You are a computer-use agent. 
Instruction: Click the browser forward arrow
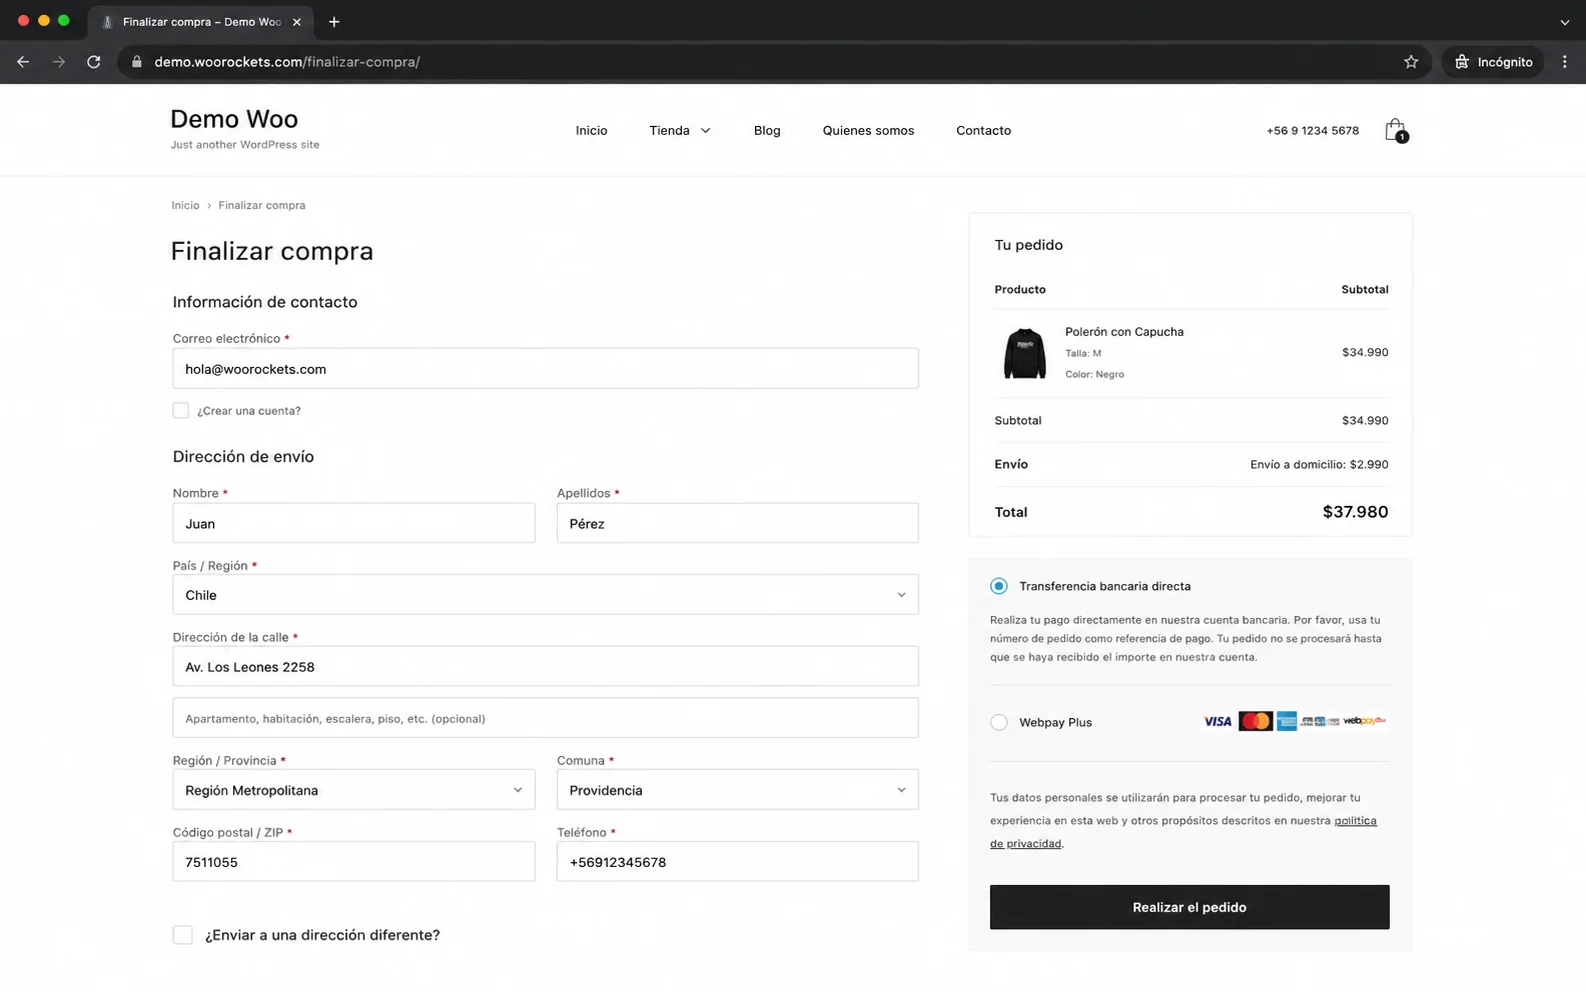tap(59, 62)
